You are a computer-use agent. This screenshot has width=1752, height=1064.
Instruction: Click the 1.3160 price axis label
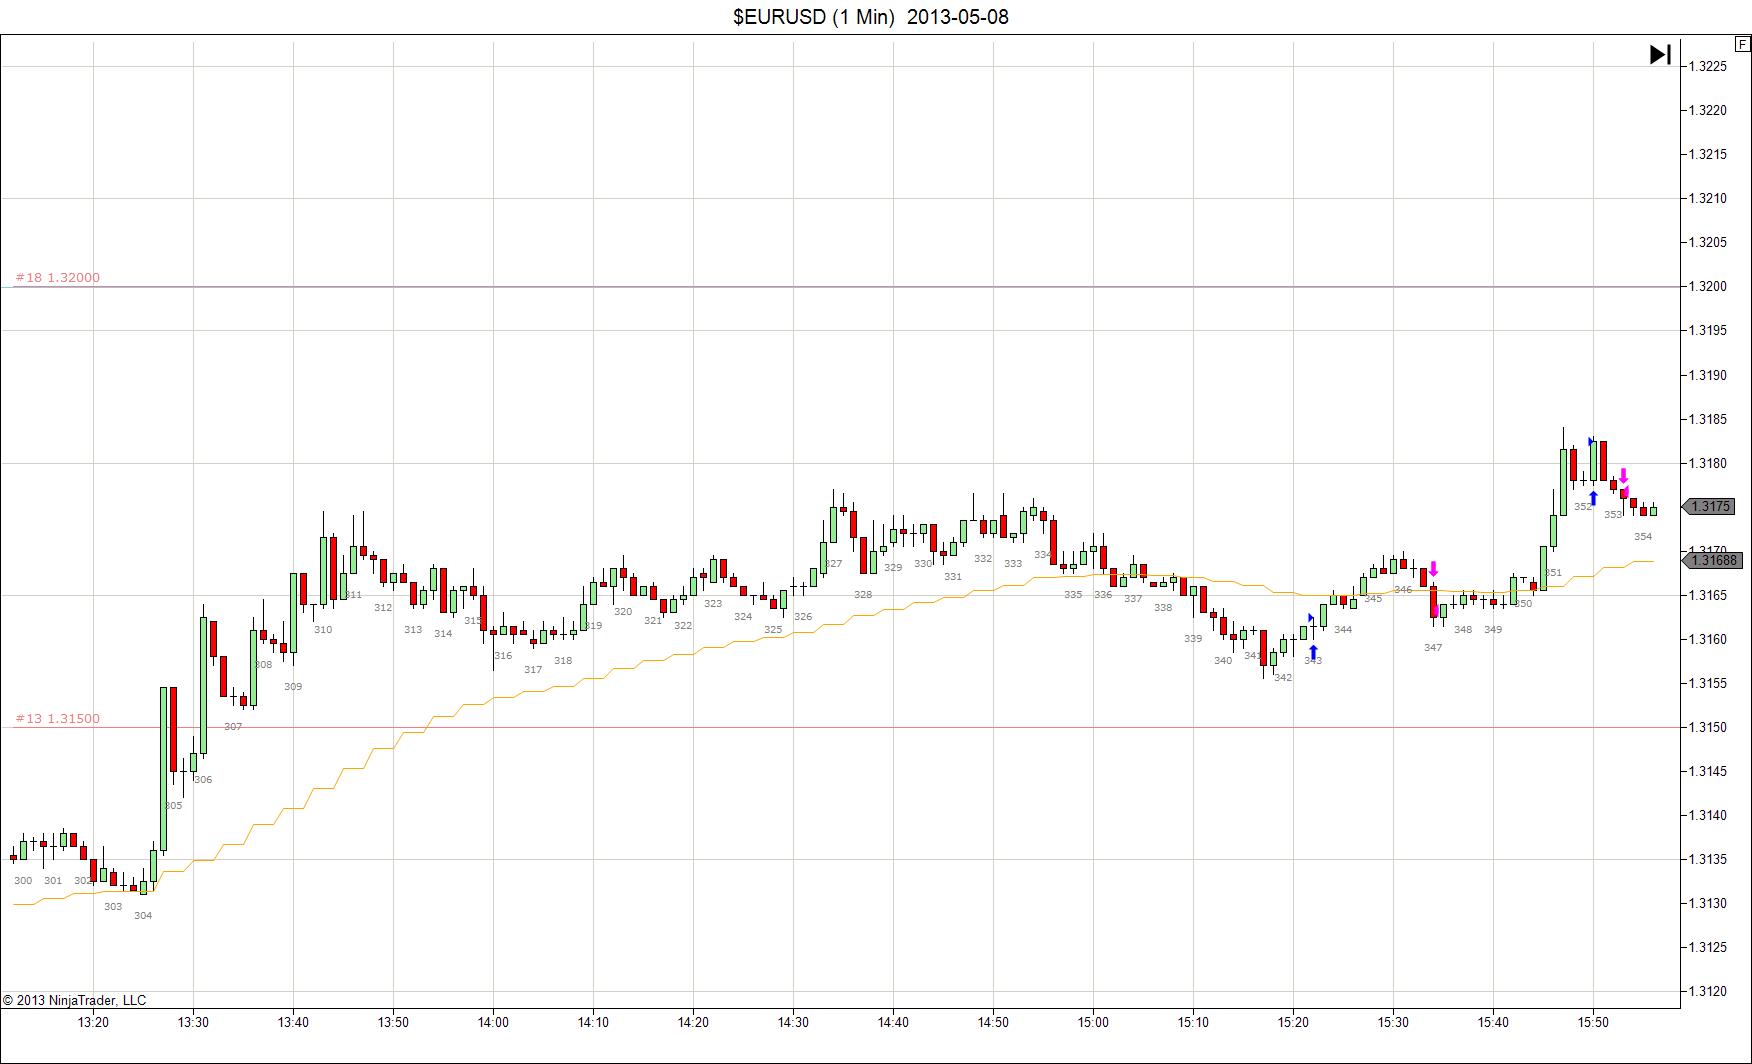(1708, 639)
